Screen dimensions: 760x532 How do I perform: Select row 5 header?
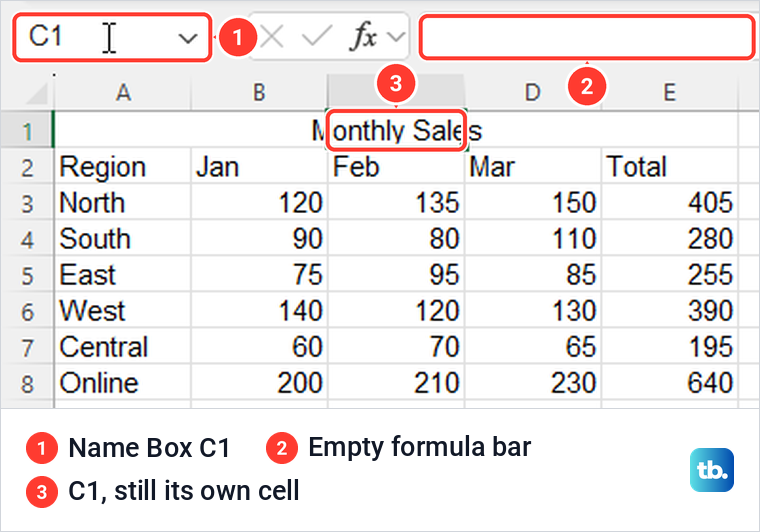pyautogui.click(x=27, y=275)
